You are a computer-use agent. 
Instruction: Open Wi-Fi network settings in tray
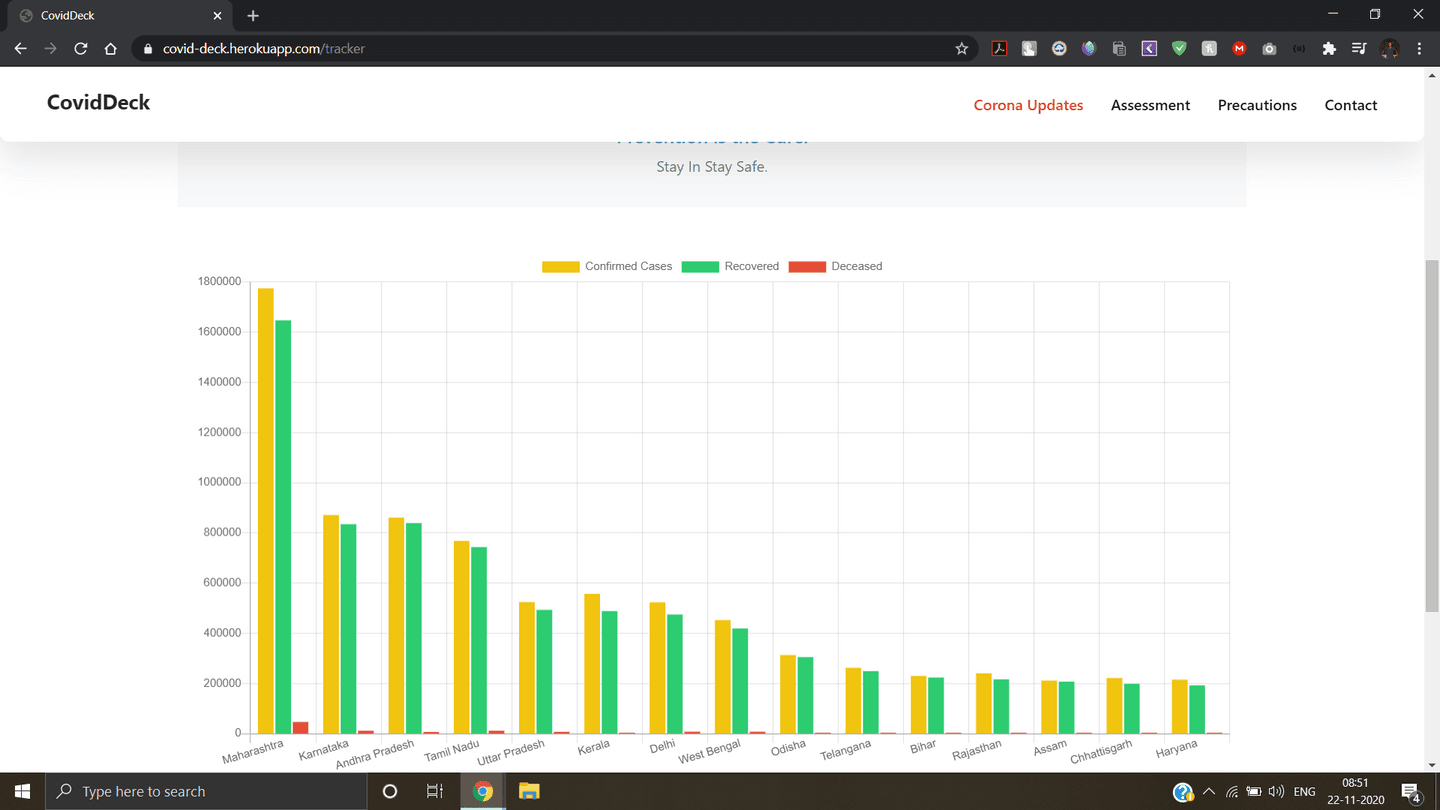(1232, 792)
